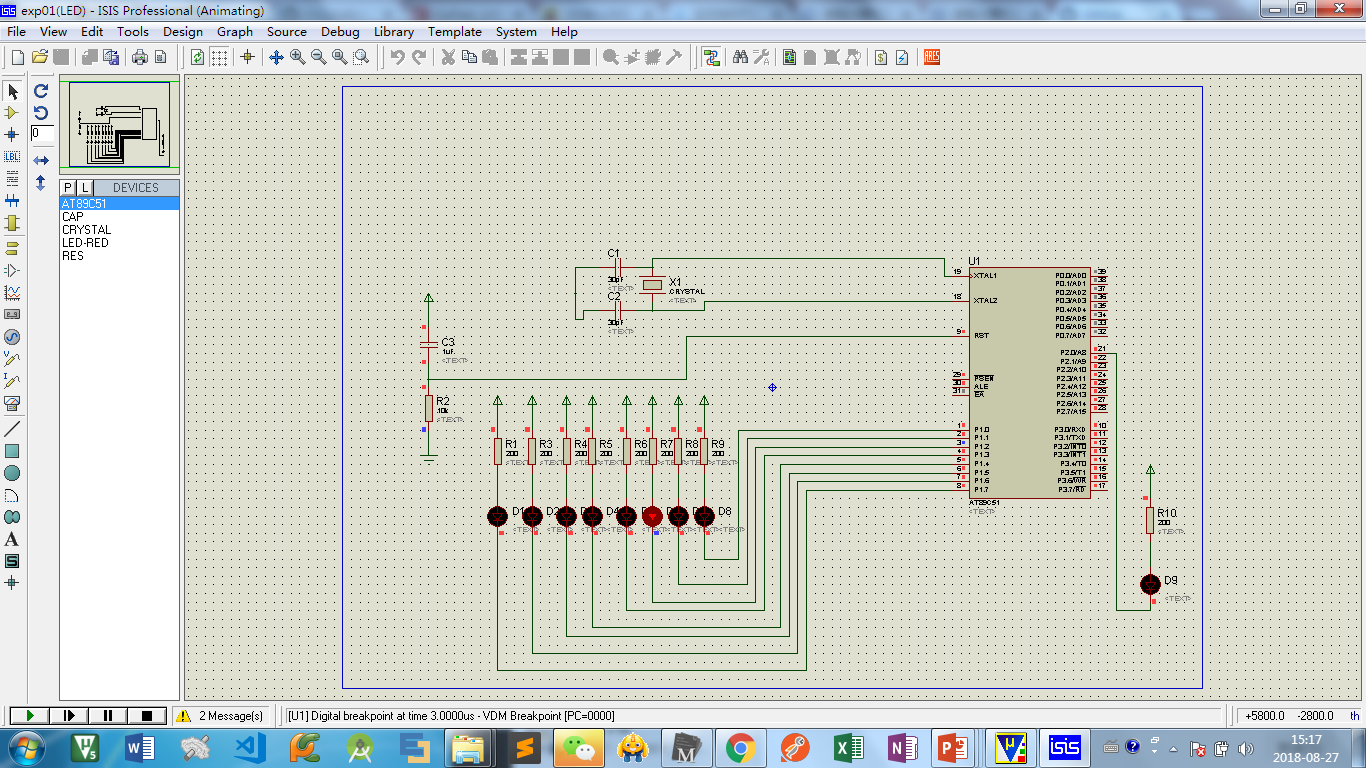This screenshot has width=1366, height=768.
Task: Click the Bill of Materials icon
Action: click(x=881, y=57)
